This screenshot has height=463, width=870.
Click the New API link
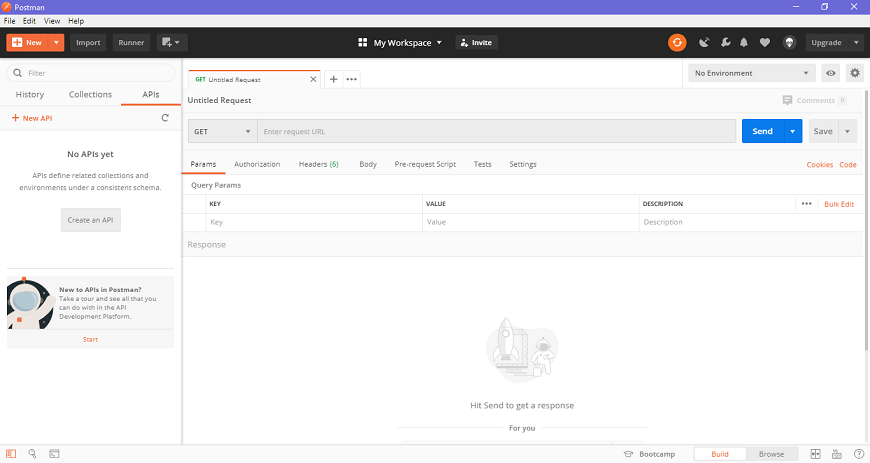[x=32, y=118]
